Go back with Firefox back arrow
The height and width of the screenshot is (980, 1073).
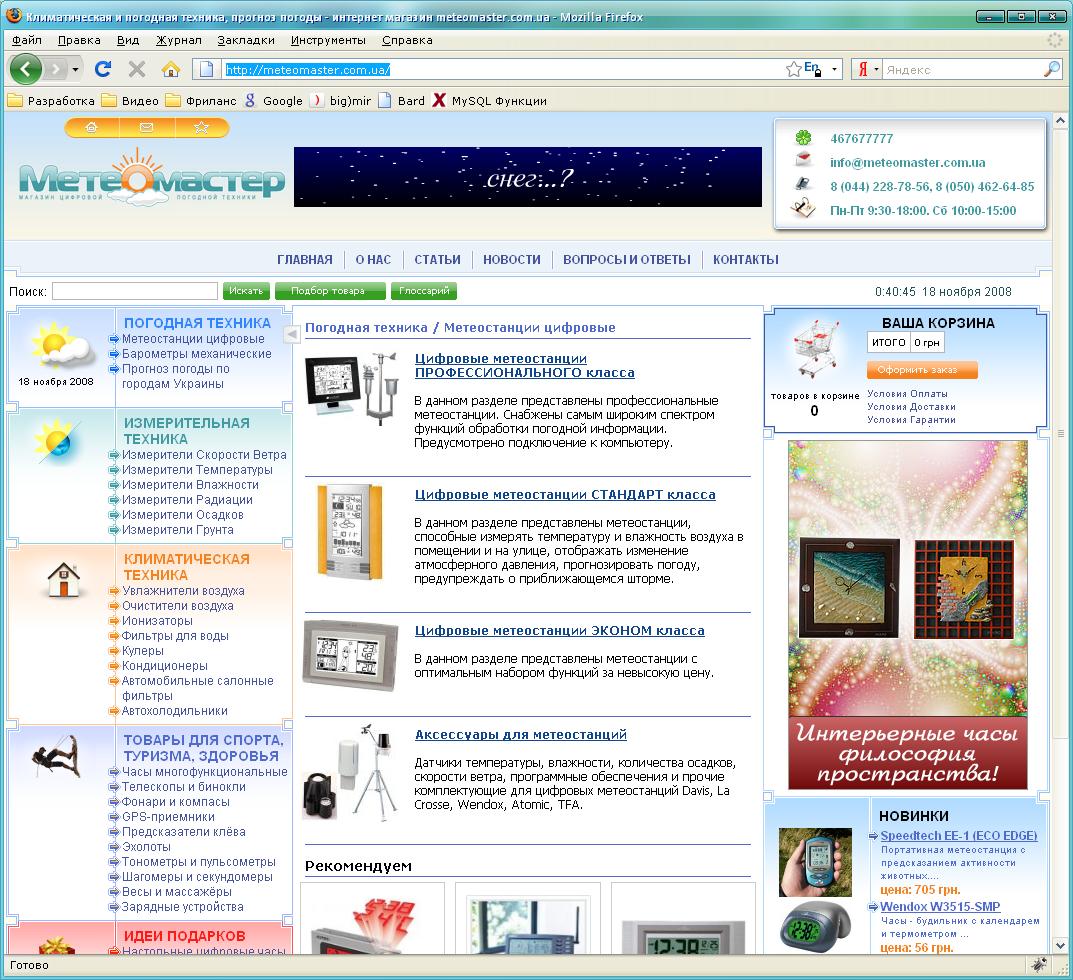26,69
